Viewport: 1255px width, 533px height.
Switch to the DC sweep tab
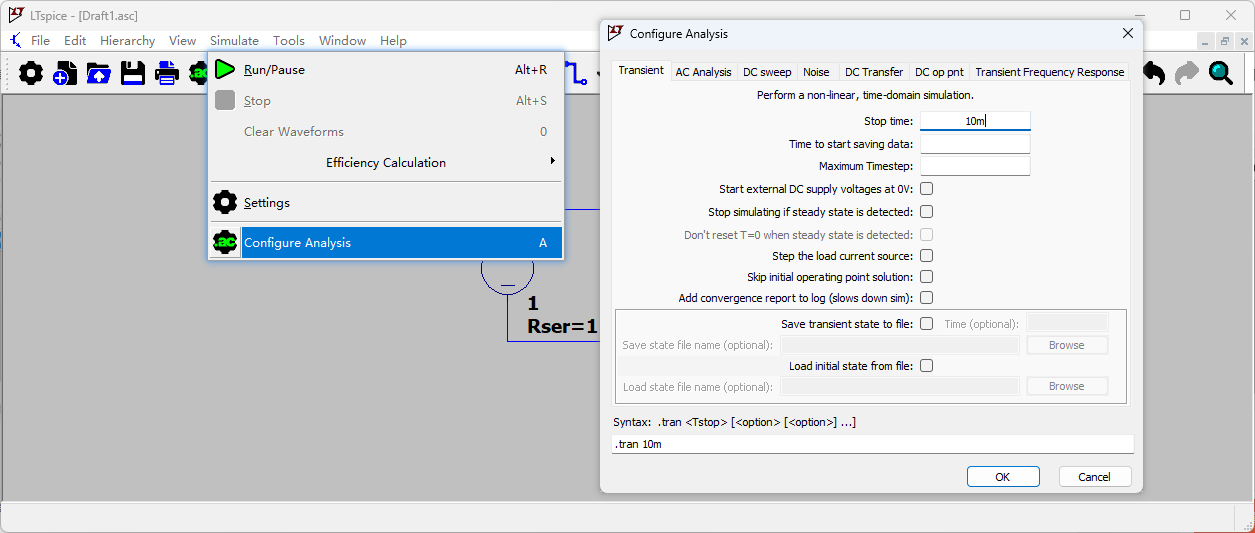click(767, 72)
